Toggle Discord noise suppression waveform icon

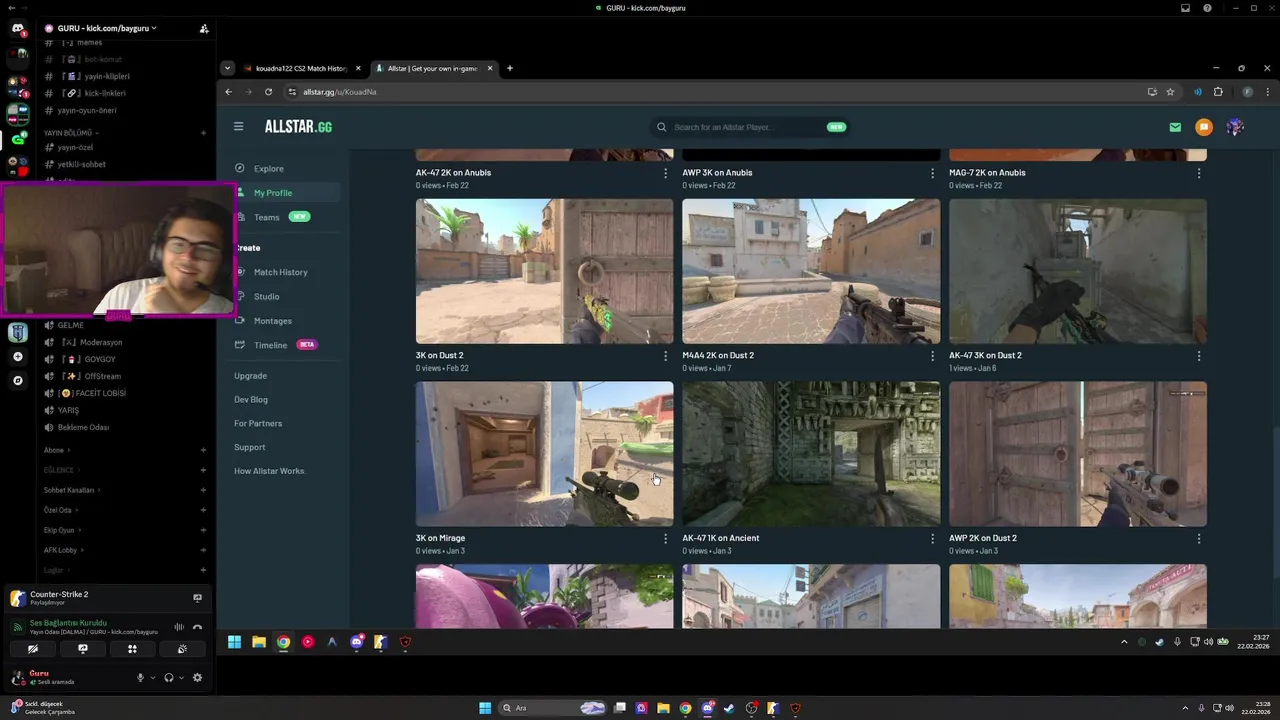coord(179,627)
